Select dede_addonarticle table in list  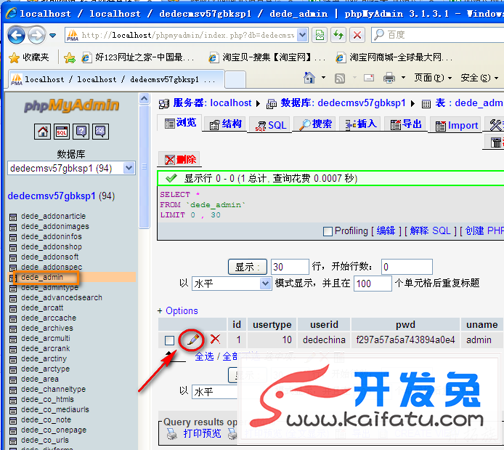pyautogui.click(x=53, y=216)
